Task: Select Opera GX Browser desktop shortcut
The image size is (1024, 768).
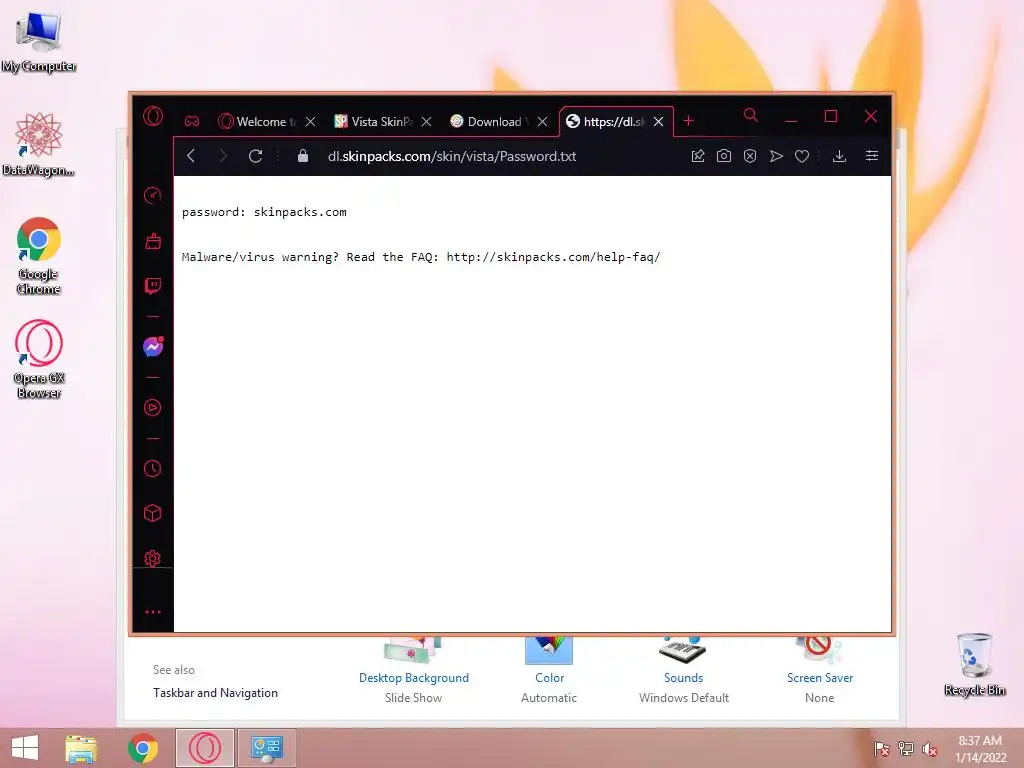Action: click(39, 359)
